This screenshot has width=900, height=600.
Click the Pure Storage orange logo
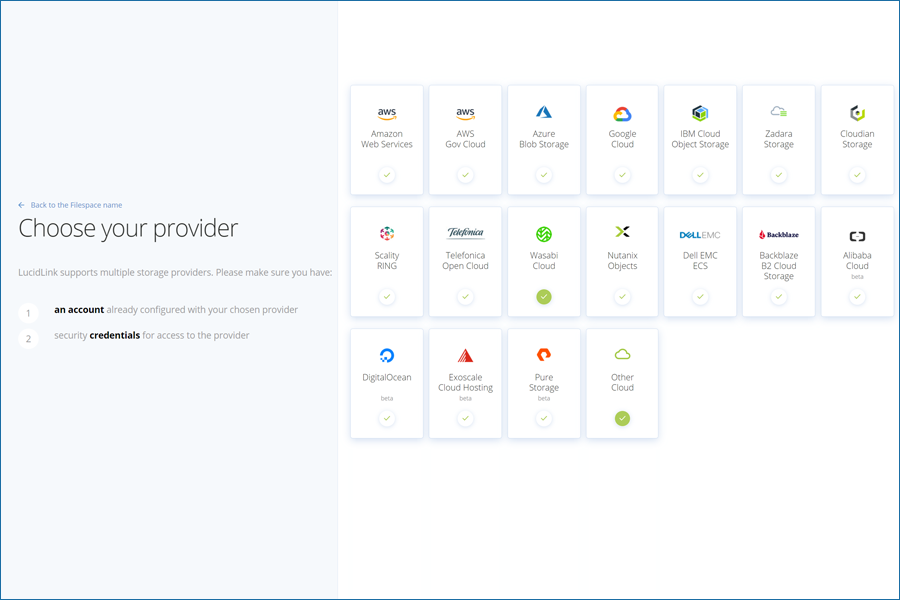pyautogui.click(x=544, y=355)
